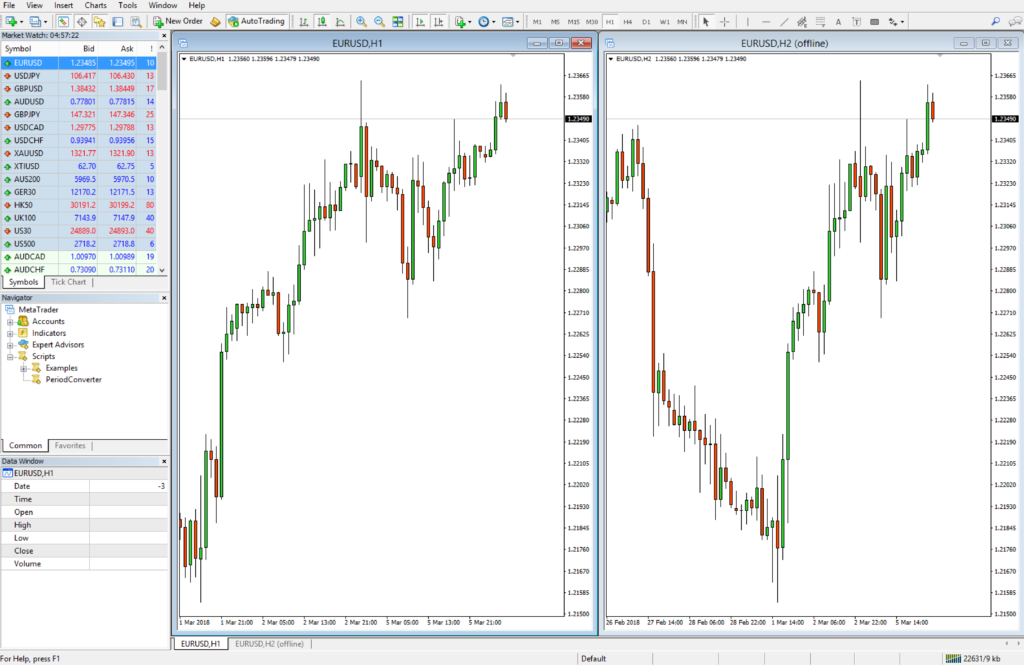The image size is (1024, 665).
Task: Zoom out on the chart
Action: pos(379,22)
